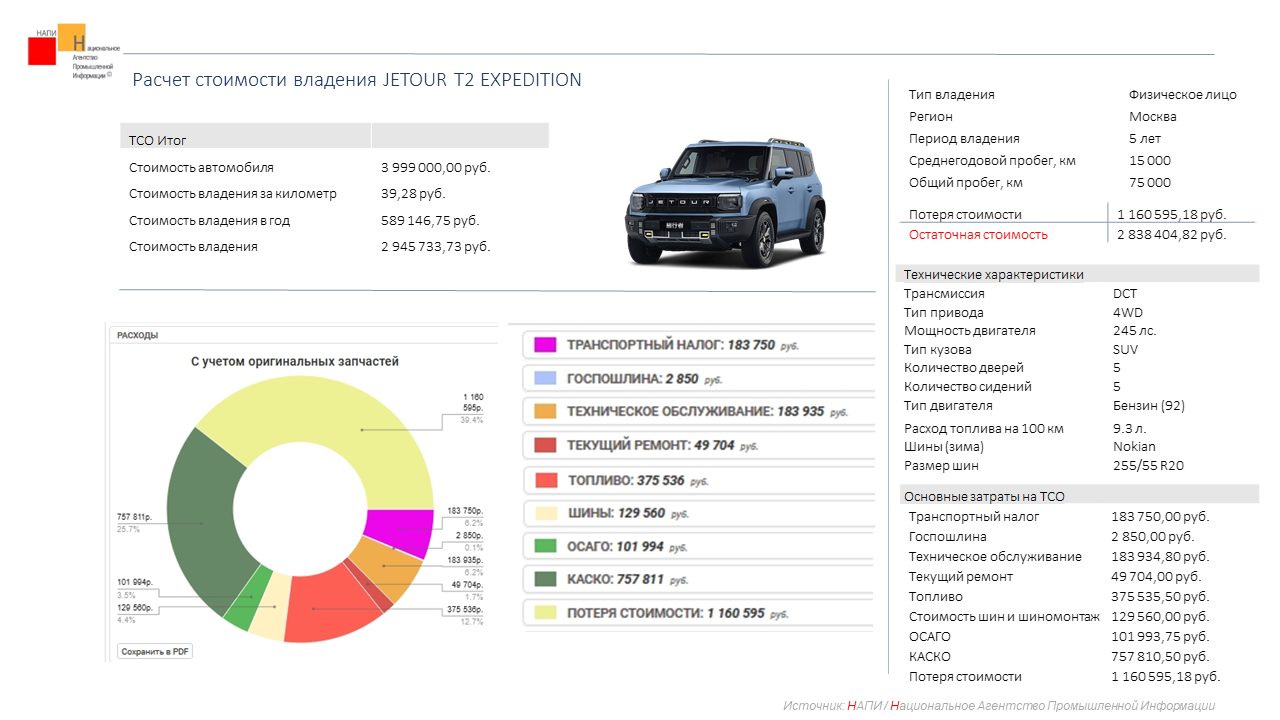Click the page title Расчет стоимости владения JETOUR
The height and width of the screenshot is (720, 1280).
[357, 80]
